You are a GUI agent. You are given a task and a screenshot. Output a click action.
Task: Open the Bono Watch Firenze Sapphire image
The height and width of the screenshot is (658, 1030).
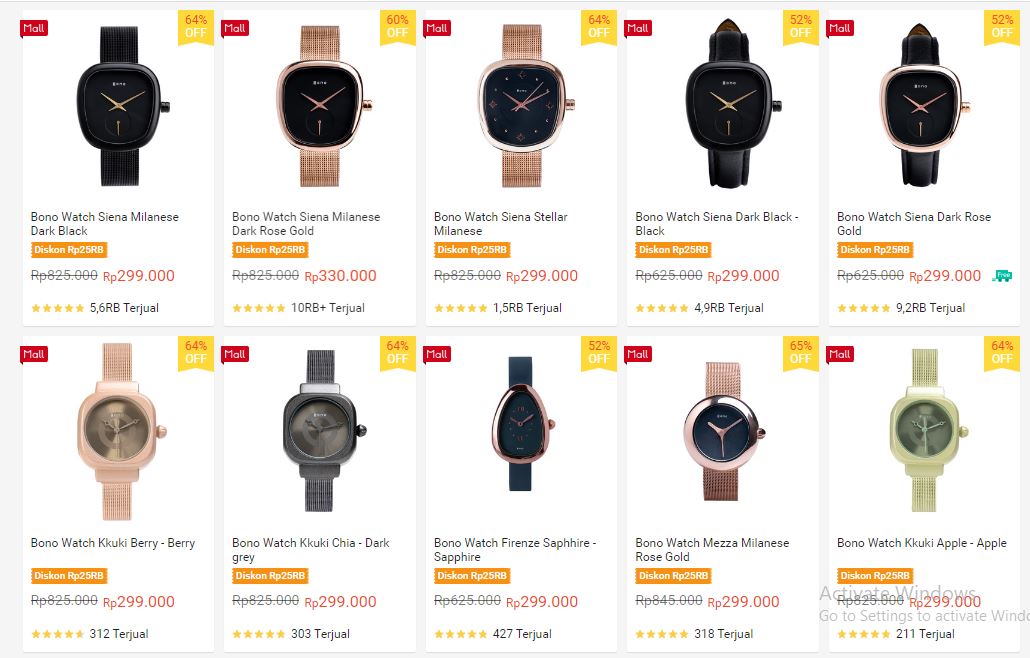(x=521, y=430)
